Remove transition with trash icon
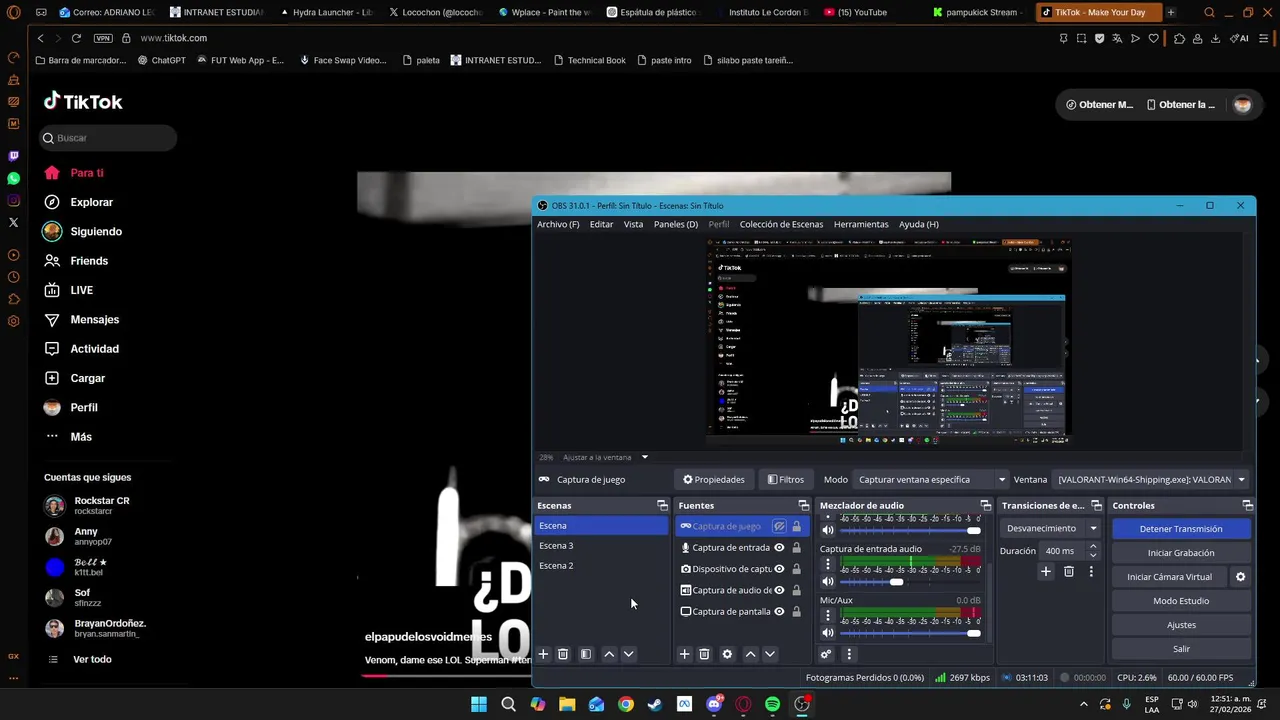Viewport: 1280px width, 720px height. tap(1069, 571)
